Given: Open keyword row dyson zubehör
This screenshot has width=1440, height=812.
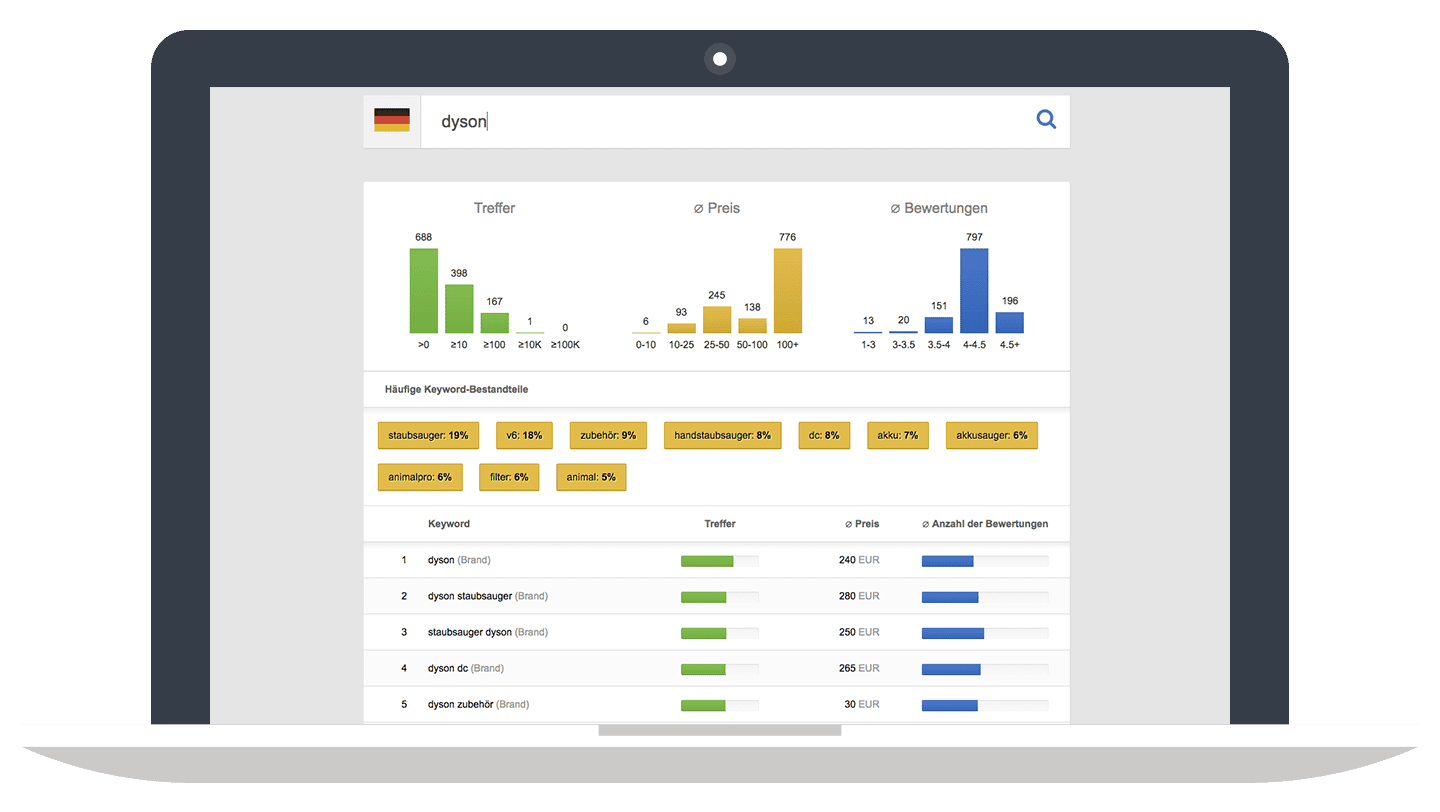Looking at the screenshot, I should [716, 704].
